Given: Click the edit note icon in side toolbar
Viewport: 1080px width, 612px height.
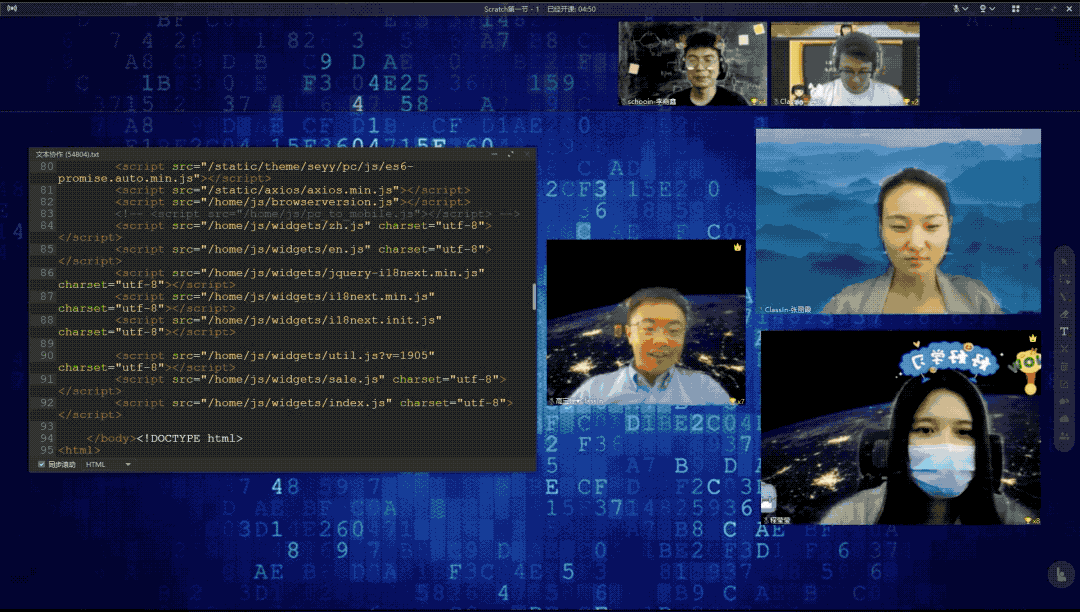Looking at the screenshot, I should [x=1064, y=383].
